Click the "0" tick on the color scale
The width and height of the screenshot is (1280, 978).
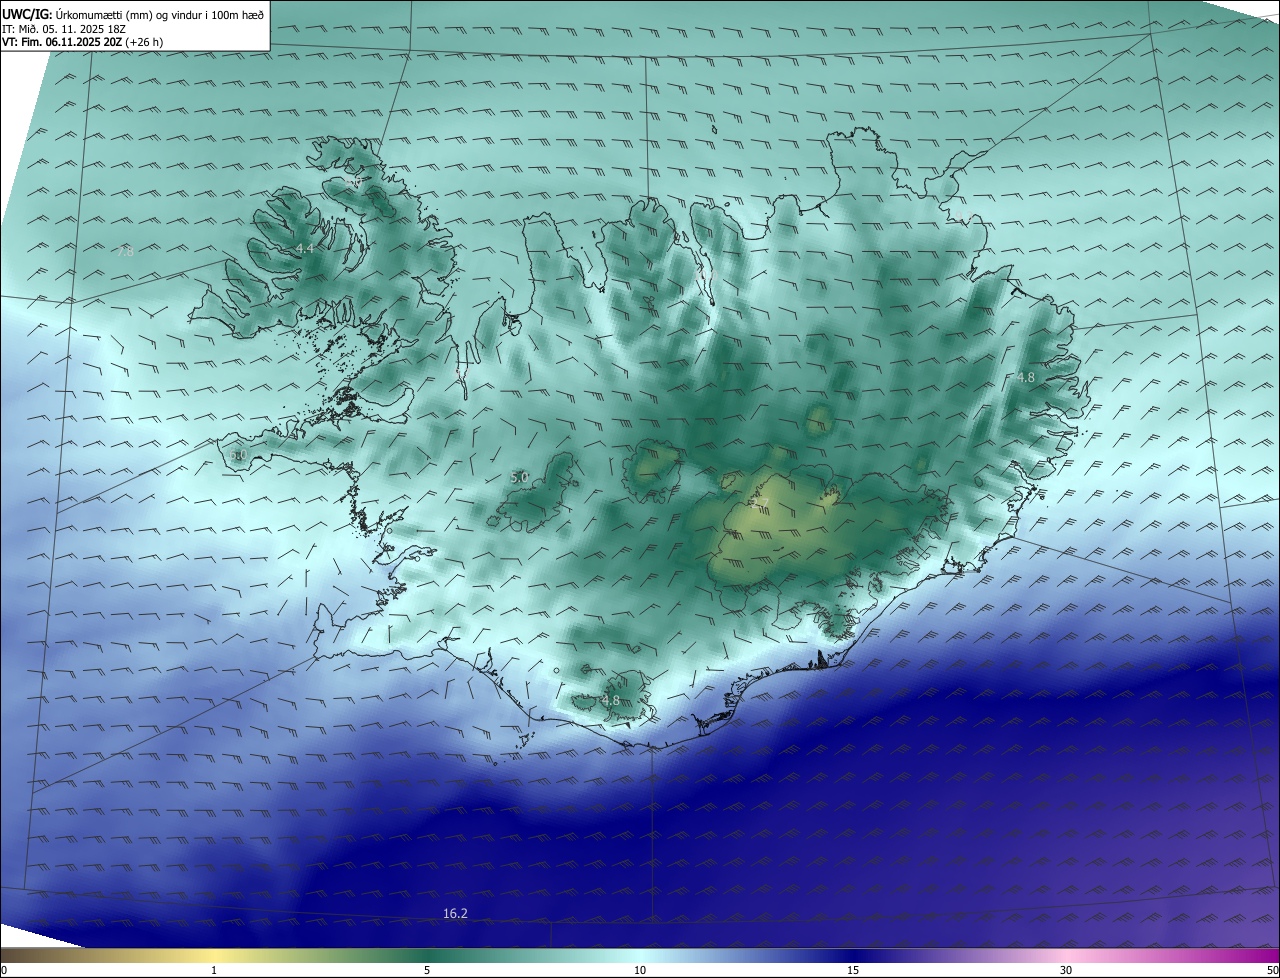[4, 970]
